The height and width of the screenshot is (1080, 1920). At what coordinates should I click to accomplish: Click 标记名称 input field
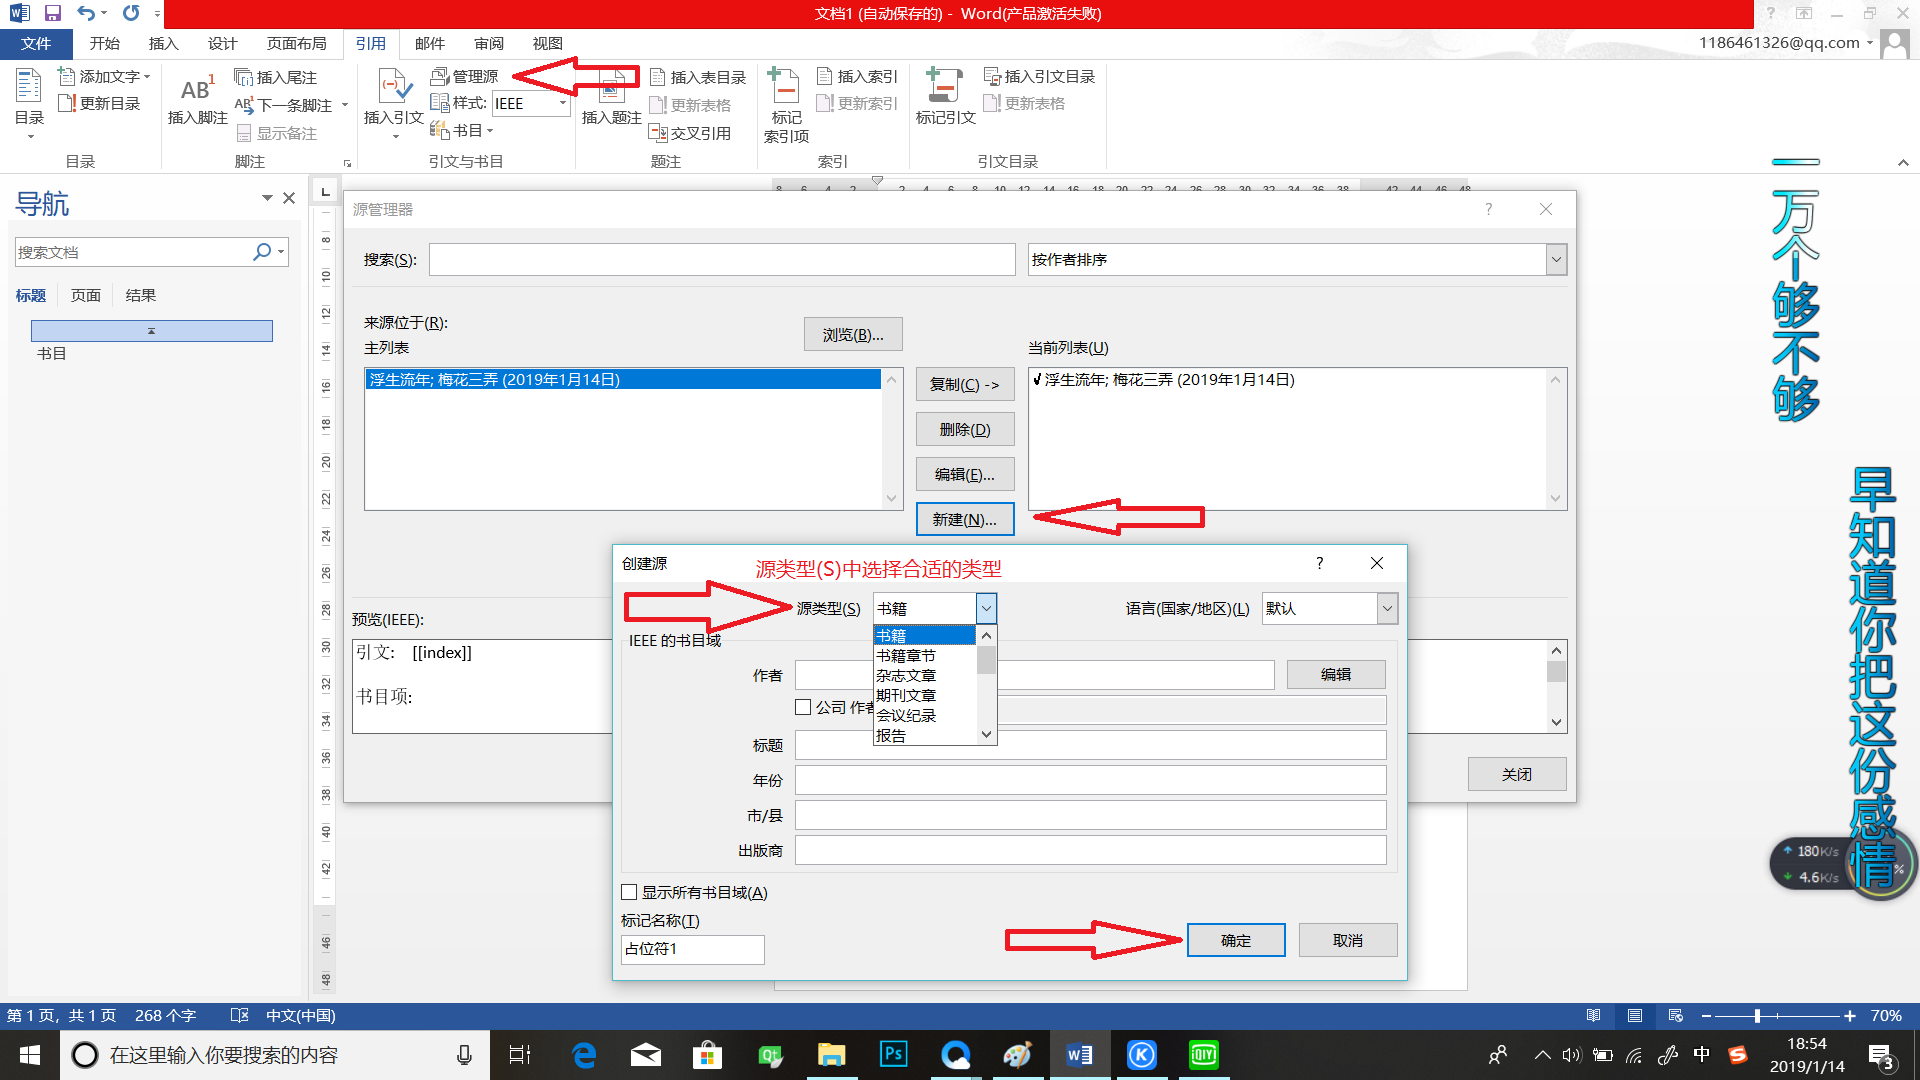click(692, 948)
